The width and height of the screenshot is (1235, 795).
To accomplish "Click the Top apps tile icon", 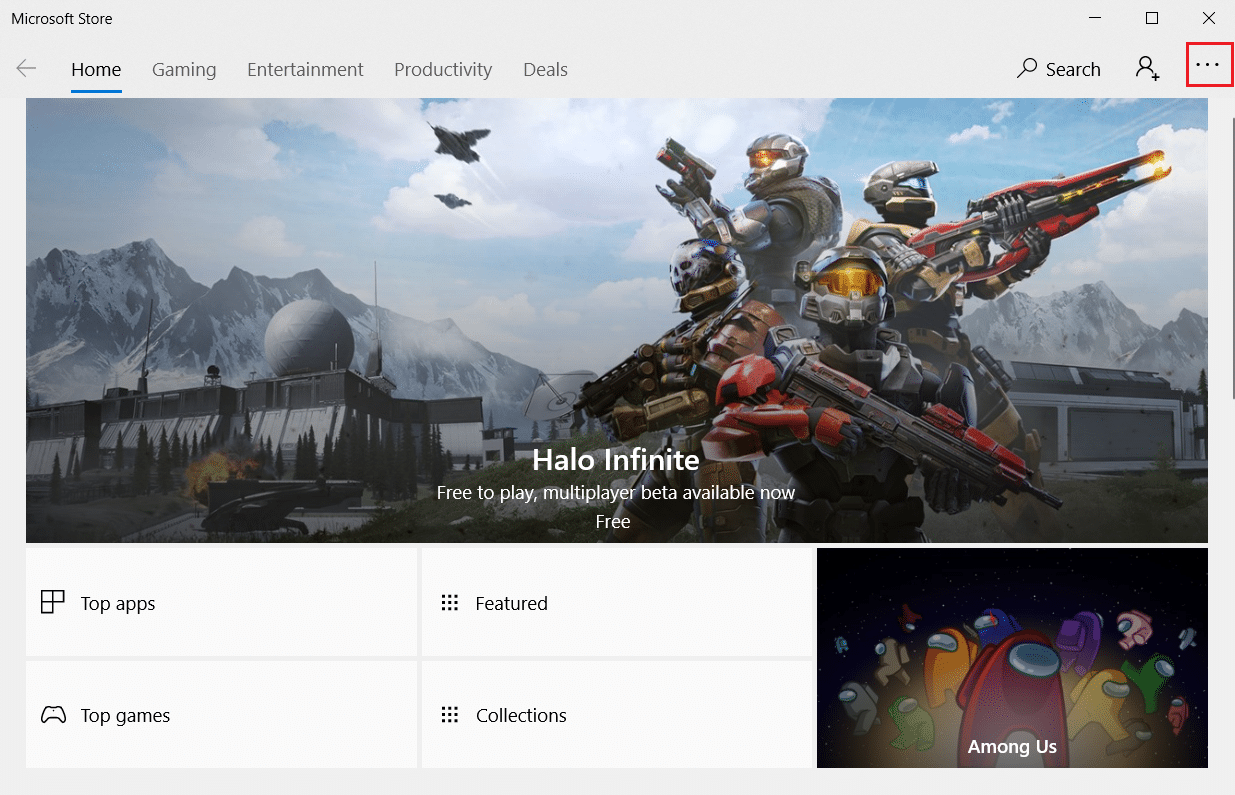I will pos(52,602).
